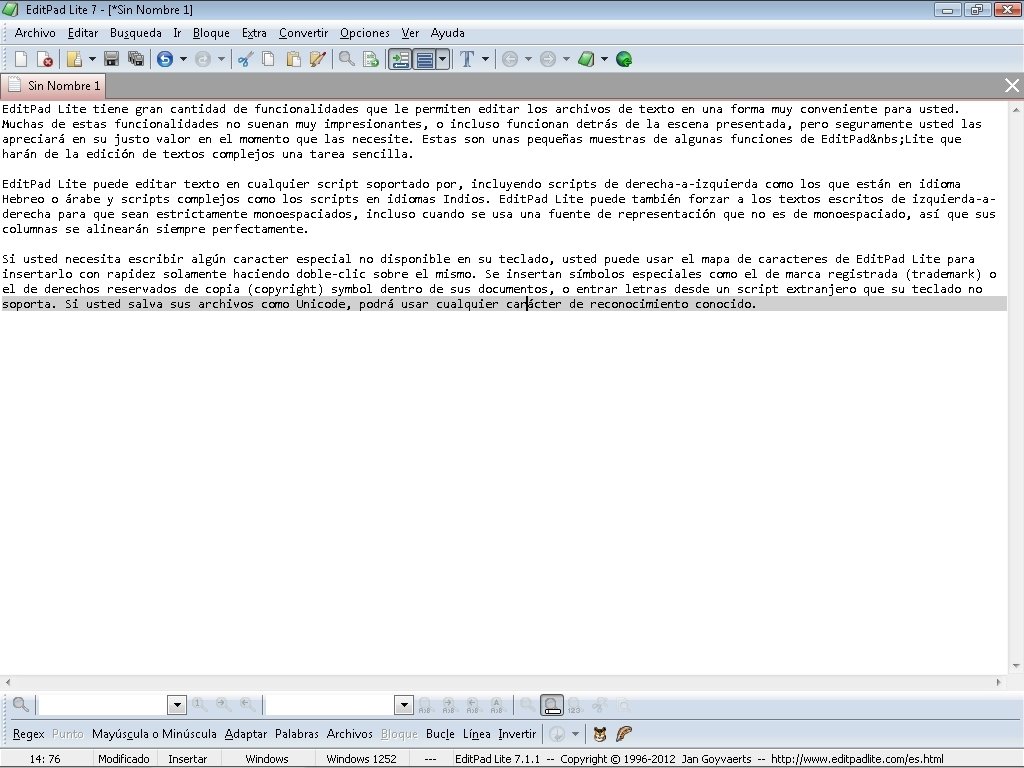Toggle the Palabras whole-words option

[x=296, y=734]
